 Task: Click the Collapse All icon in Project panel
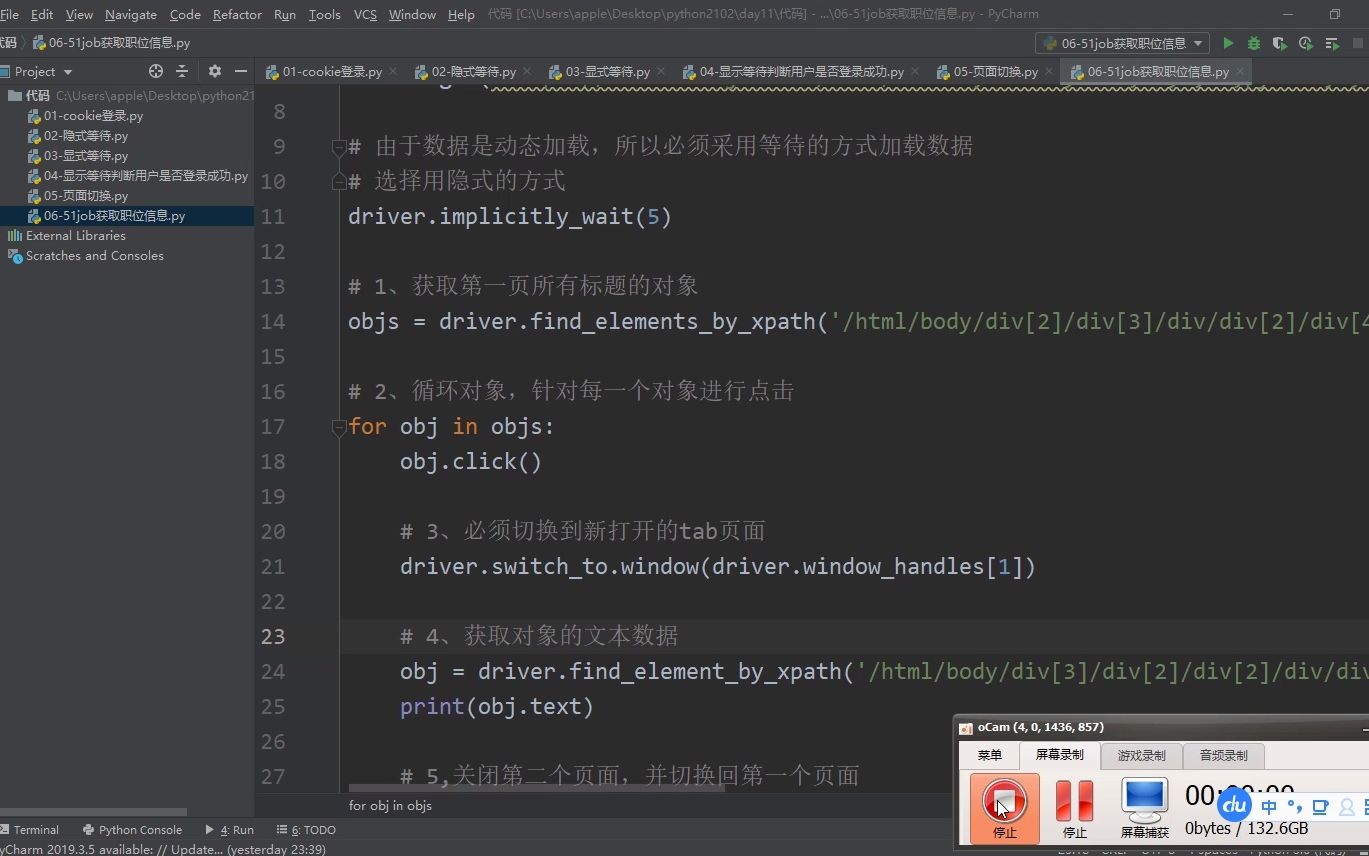point(182,71)
